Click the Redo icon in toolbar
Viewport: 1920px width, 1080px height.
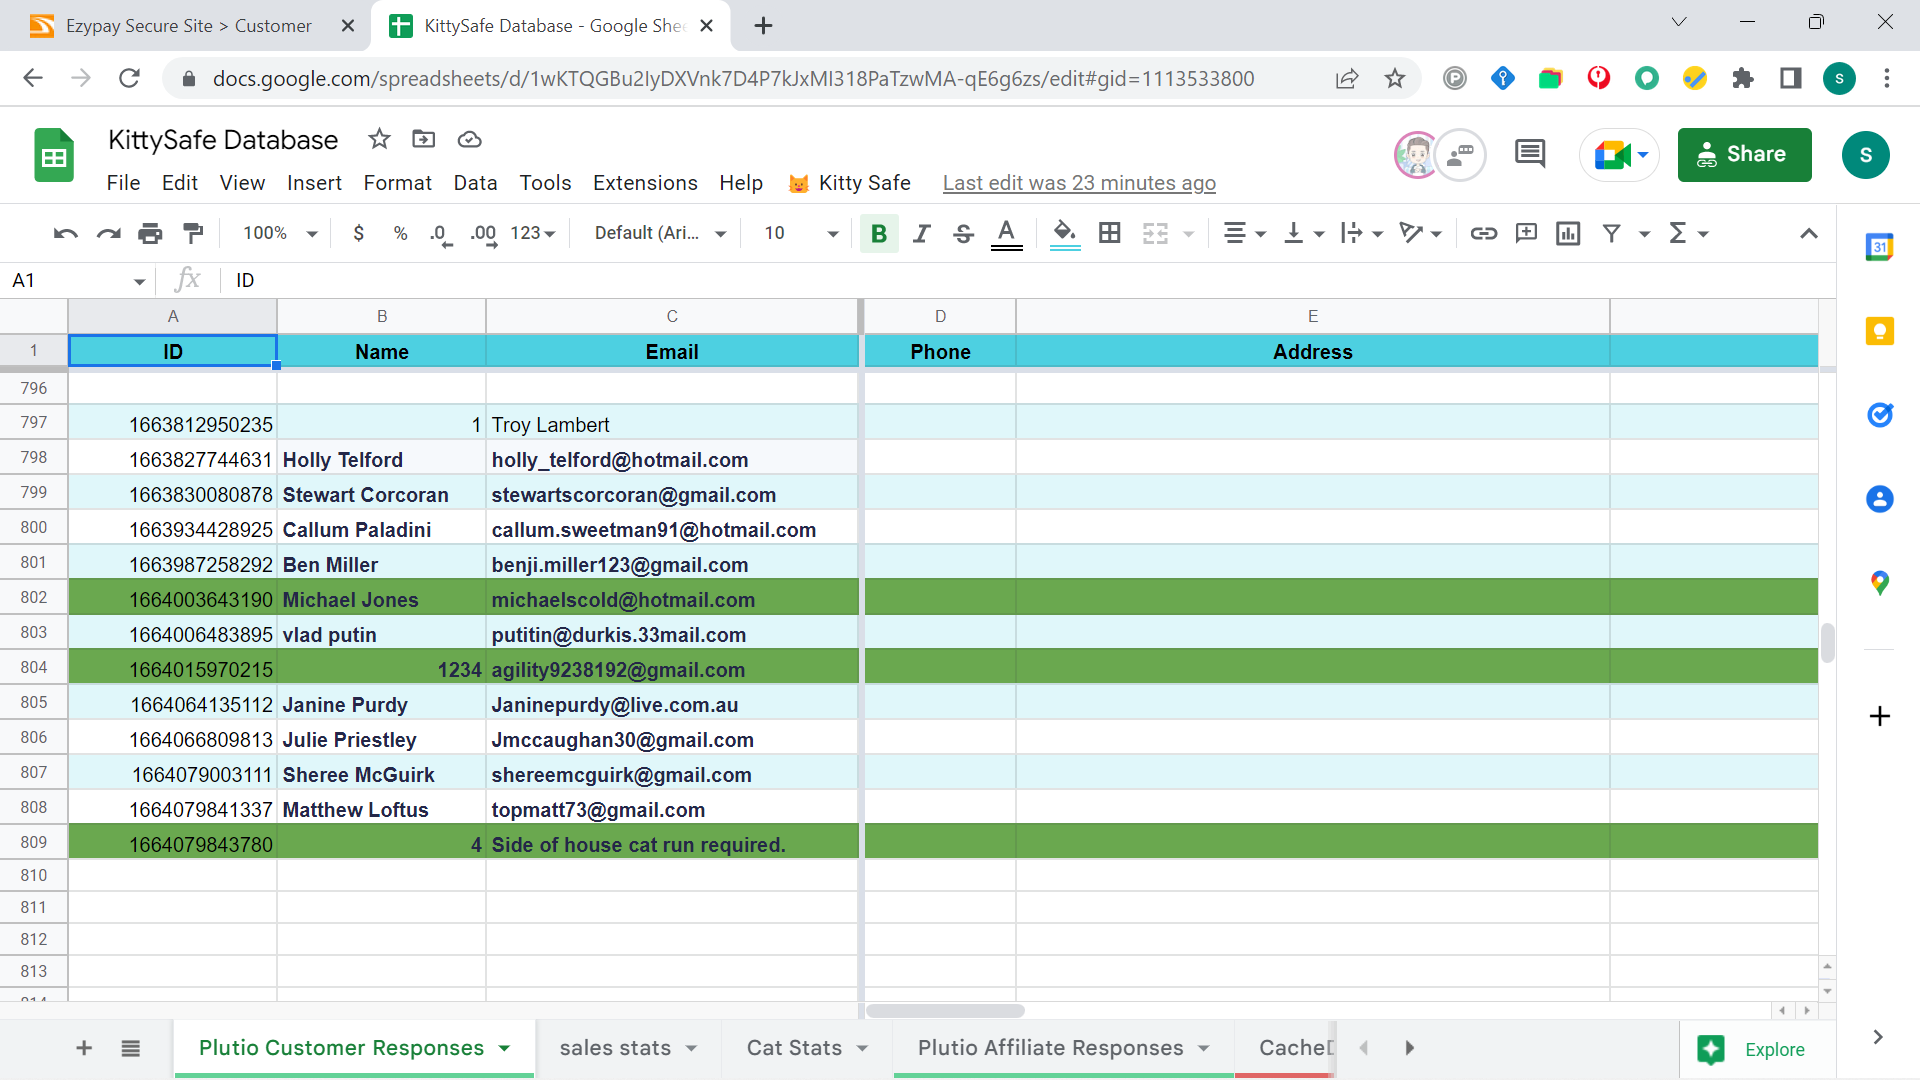108,233
